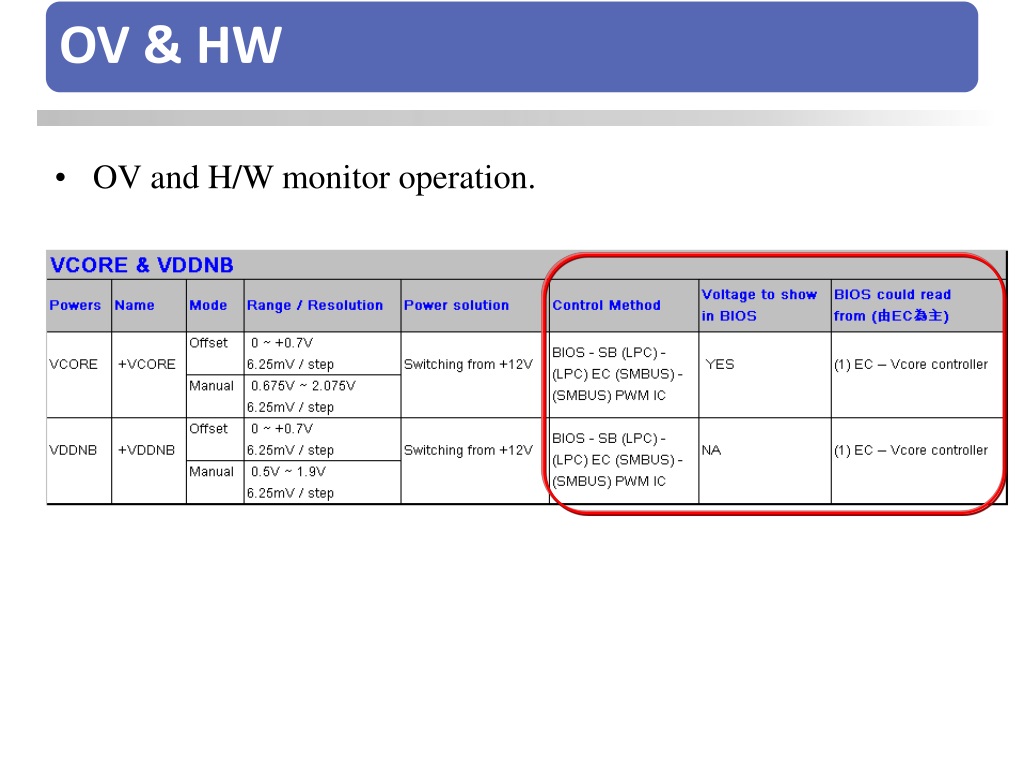Click the 'BIOS could read from' header
The width and height of the screenshot is (1024, 768).
click(x=892, y=305)
